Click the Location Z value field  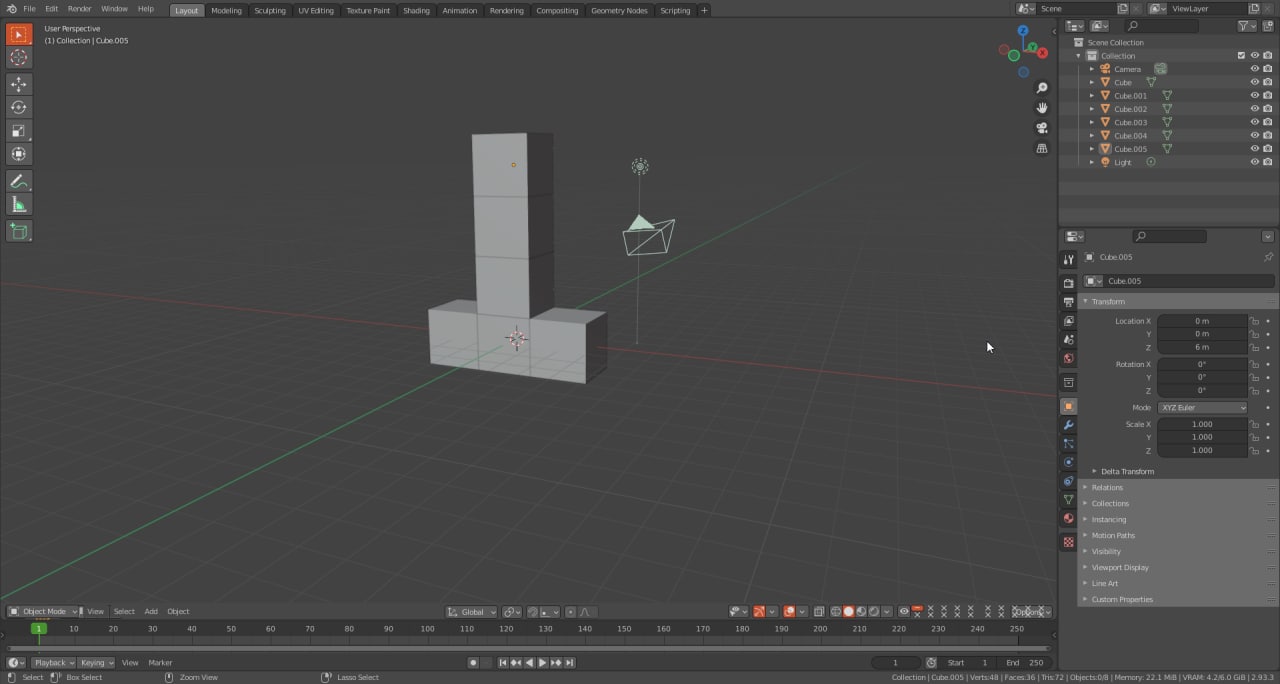pos(1202,347)
